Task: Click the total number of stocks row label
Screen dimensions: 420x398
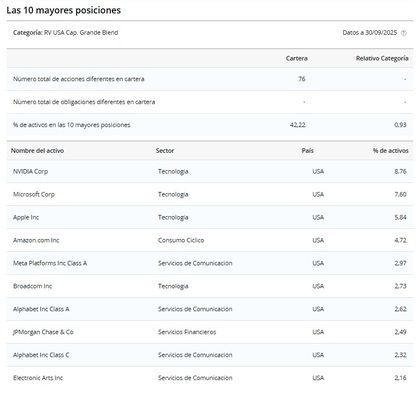Action: pos(79,79)
